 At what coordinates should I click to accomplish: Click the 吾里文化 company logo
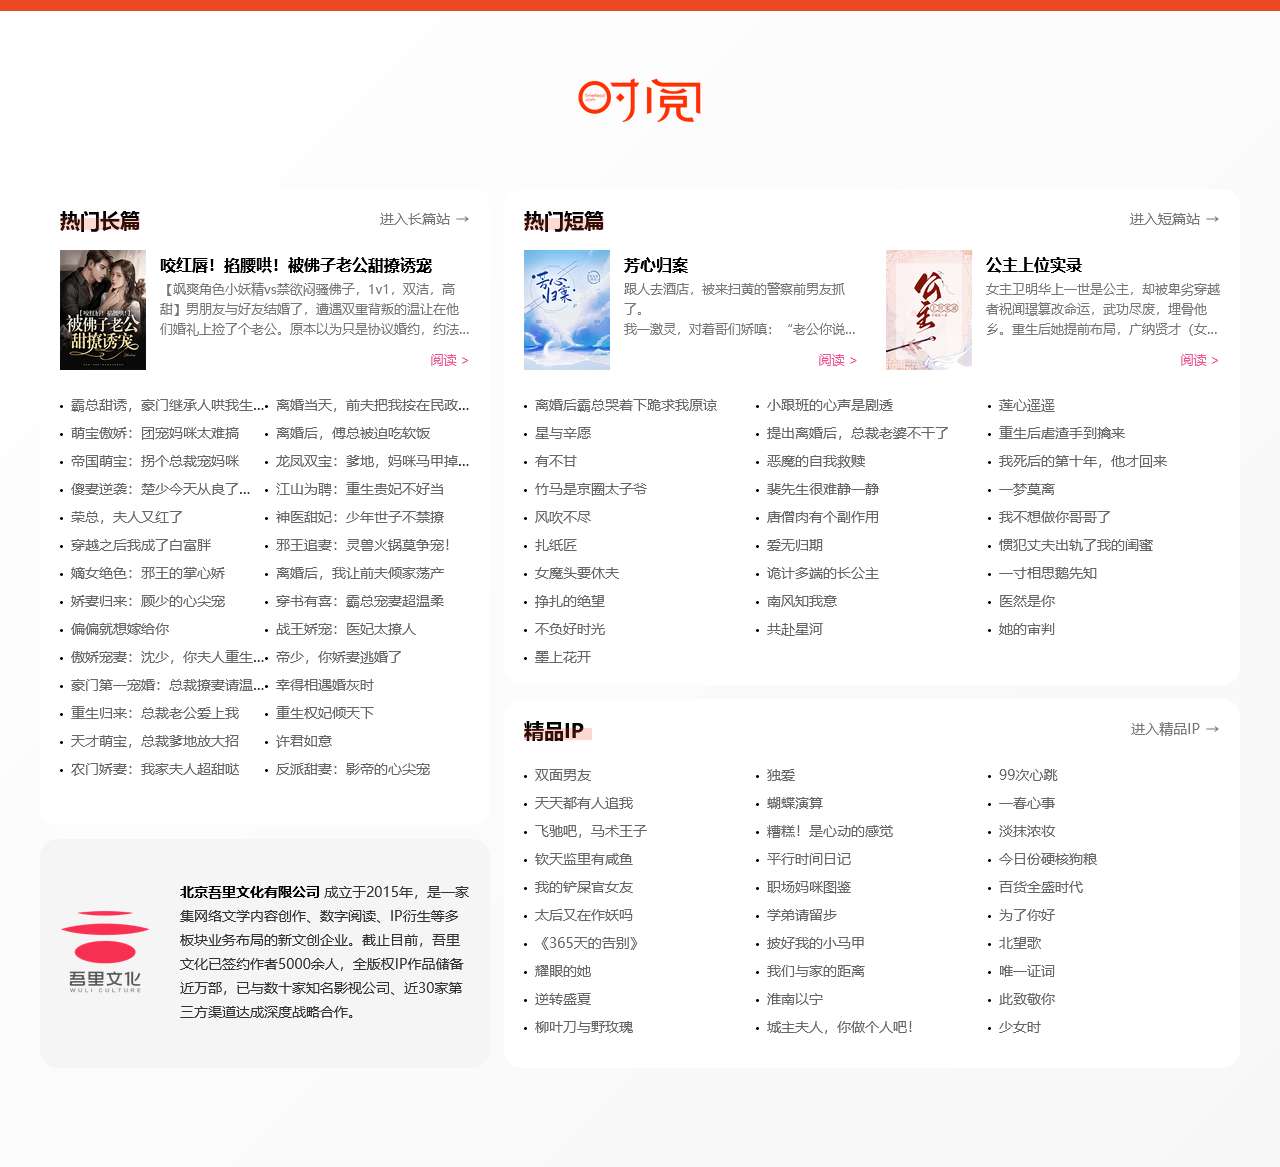click(105, 952)
